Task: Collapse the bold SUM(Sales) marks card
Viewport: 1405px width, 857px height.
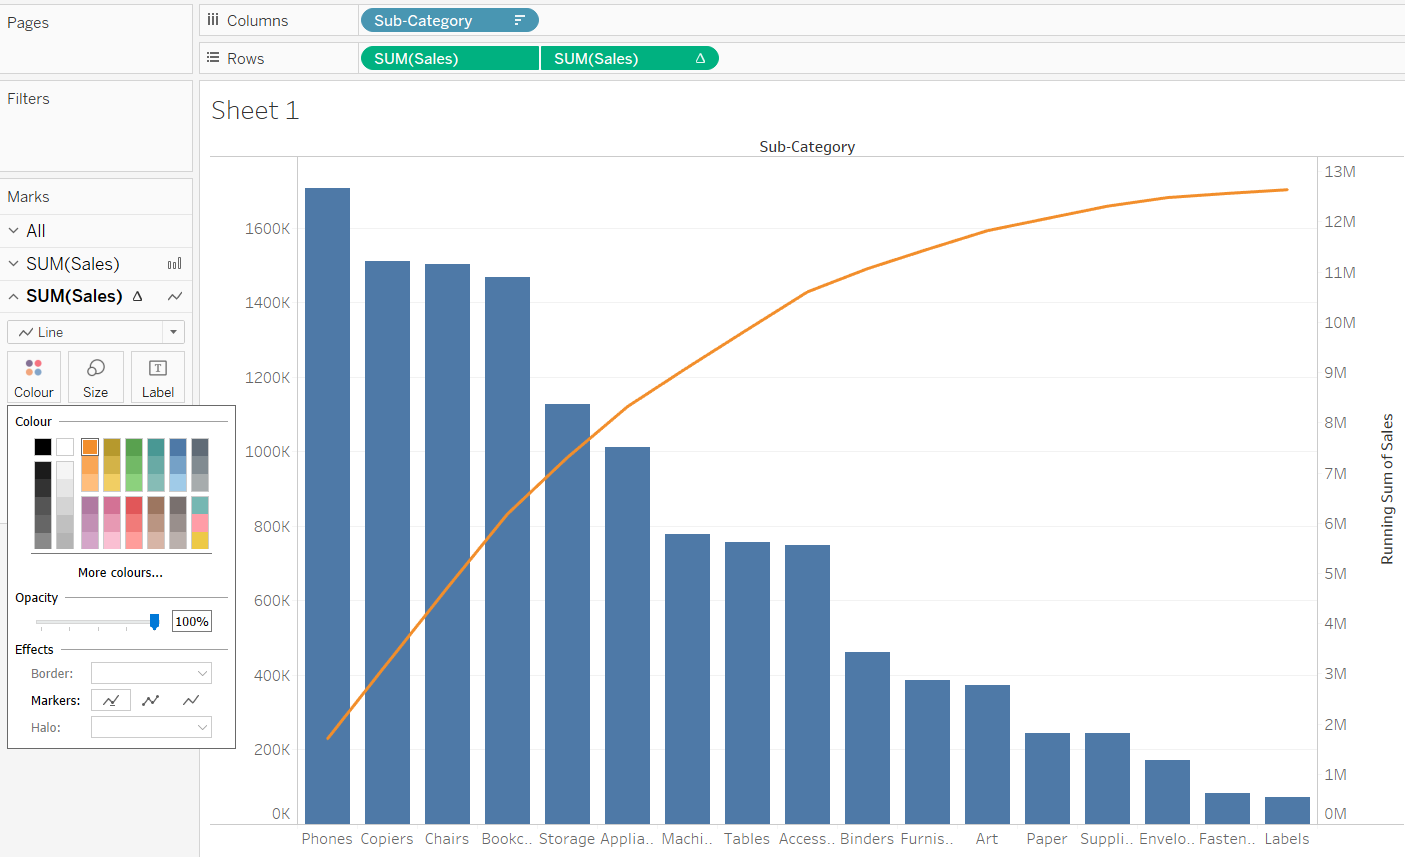Action: 14,296
